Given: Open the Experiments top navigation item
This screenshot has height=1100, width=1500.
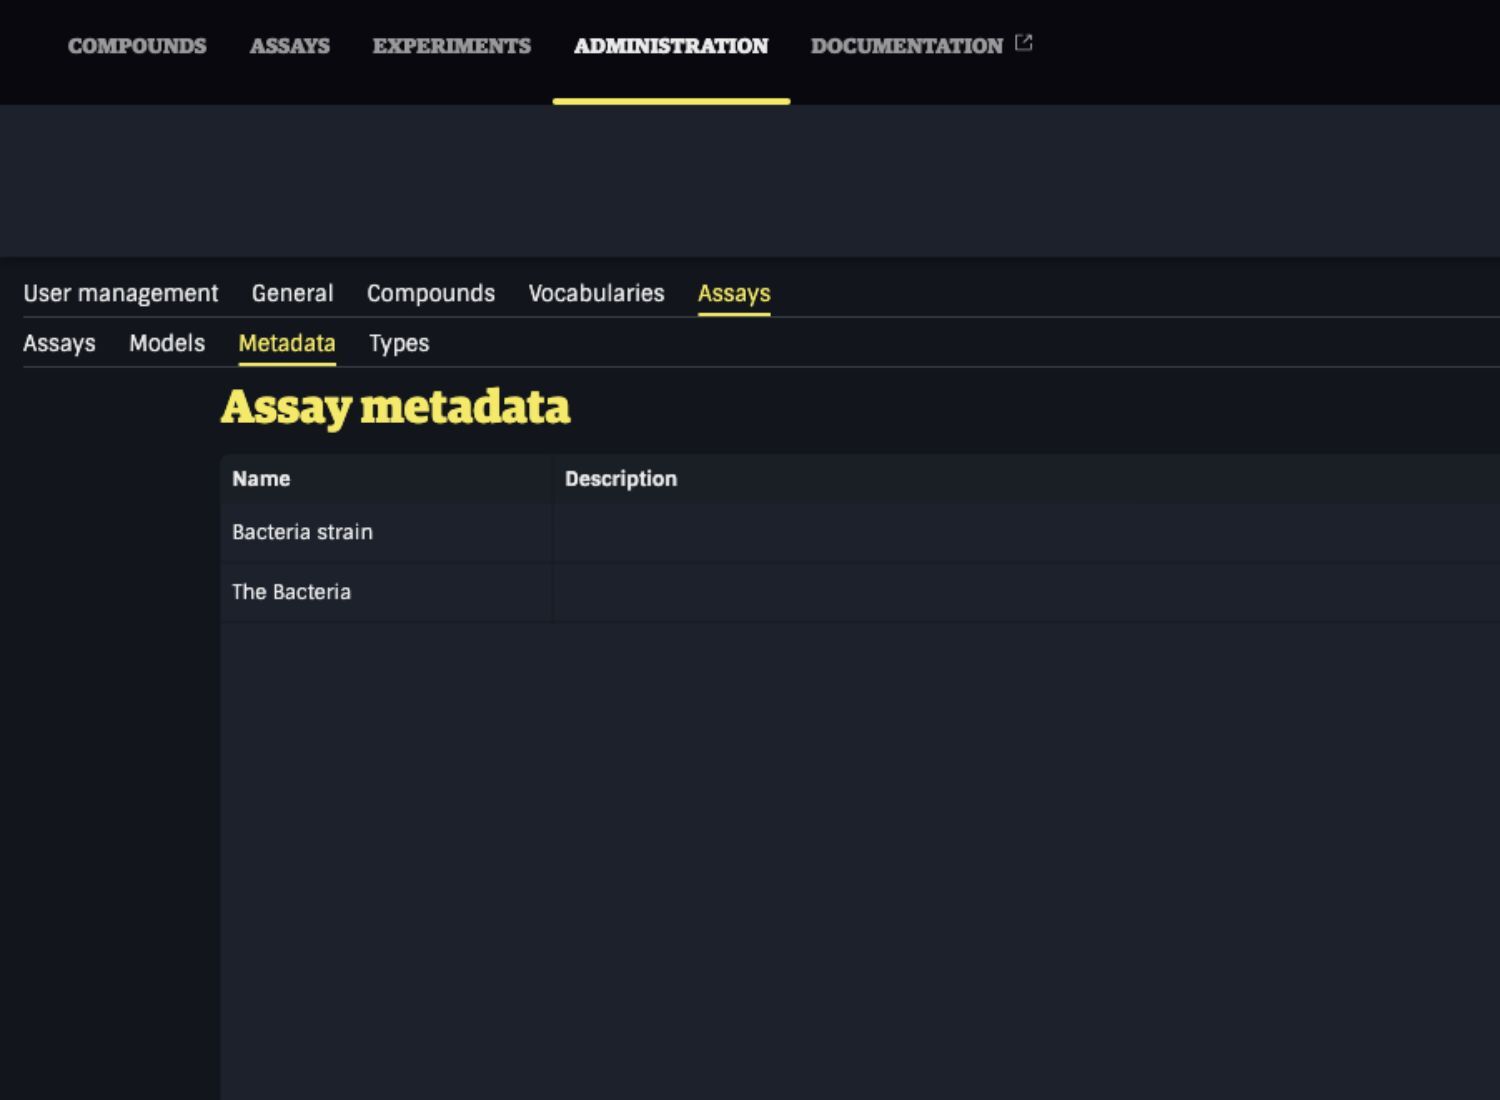Looking at the screenshot, I should coord(451,46).
